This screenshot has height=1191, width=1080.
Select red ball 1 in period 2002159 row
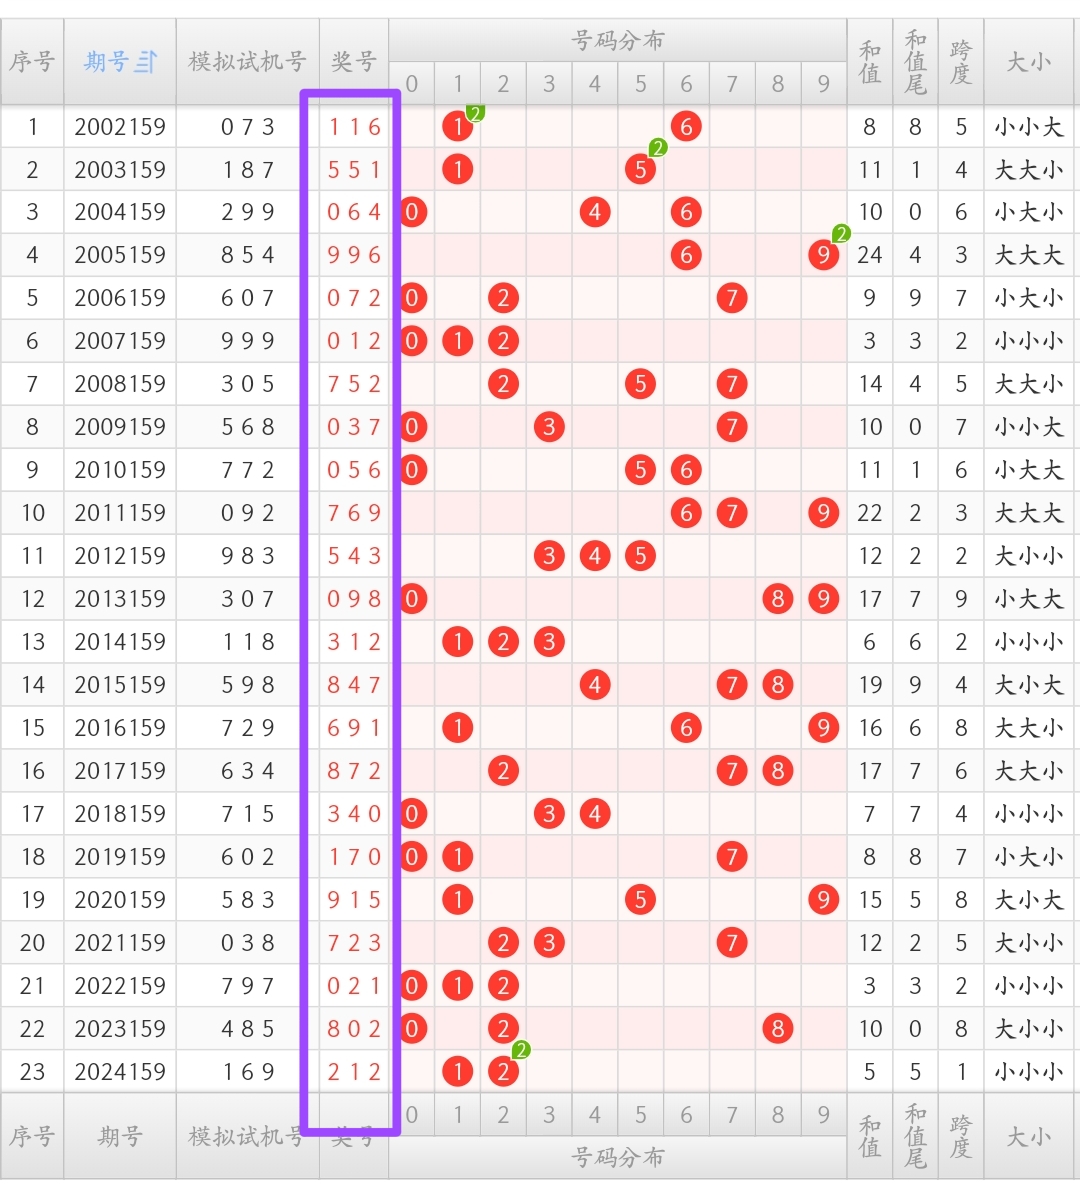[x=457, y=126]
